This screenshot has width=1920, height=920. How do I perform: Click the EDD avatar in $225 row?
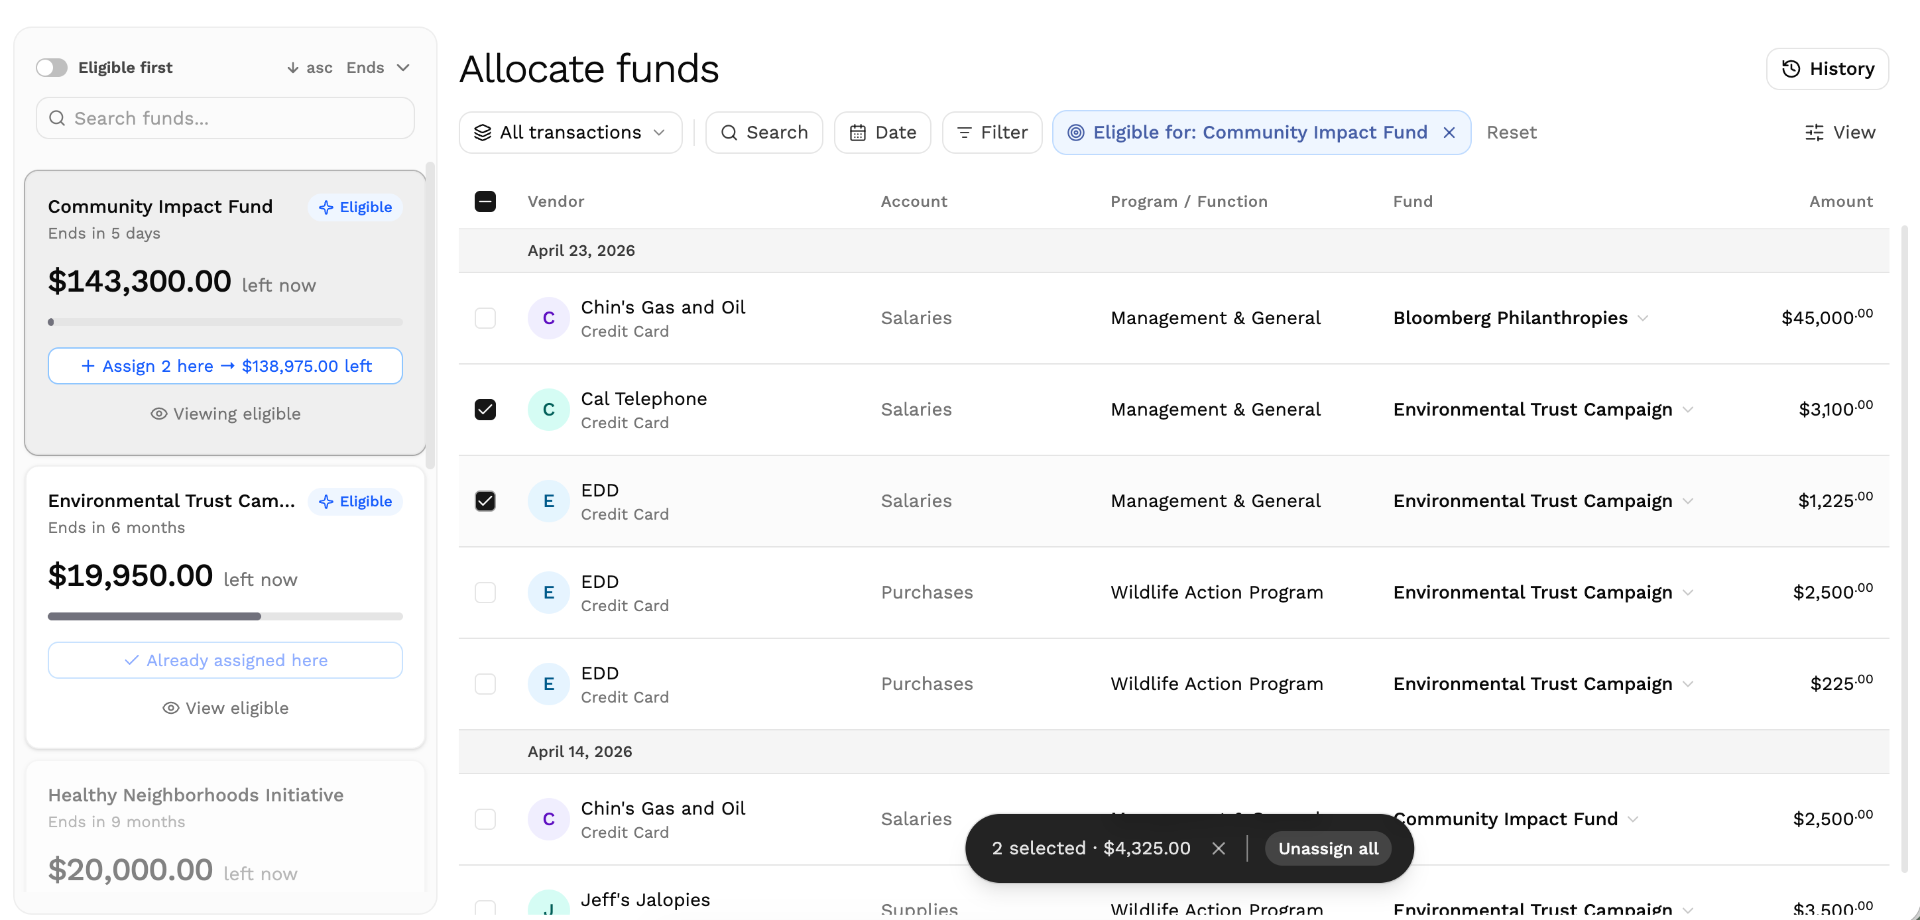548,684
